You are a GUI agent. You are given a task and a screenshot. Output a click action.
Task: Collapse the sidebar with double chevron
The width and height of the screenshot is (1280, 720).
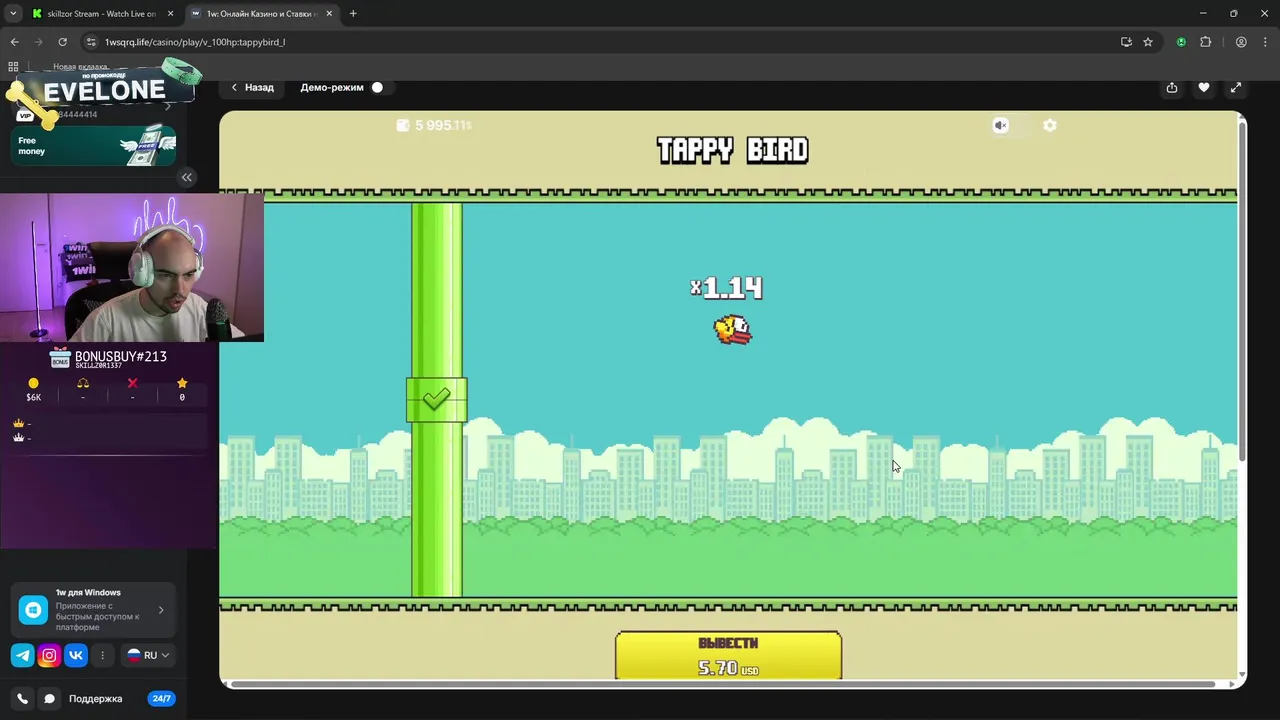(x=186, y=177)
